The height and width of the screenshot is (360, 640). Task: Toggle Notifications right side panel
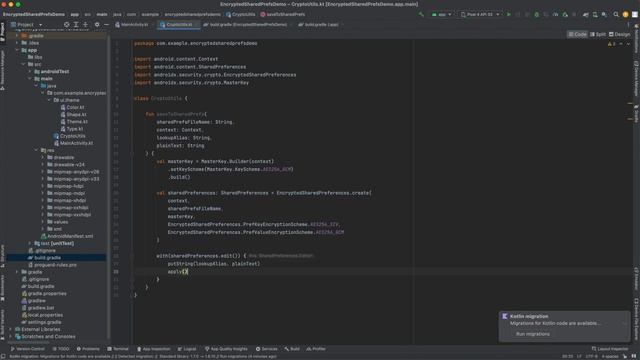click(x=636, y=39)
